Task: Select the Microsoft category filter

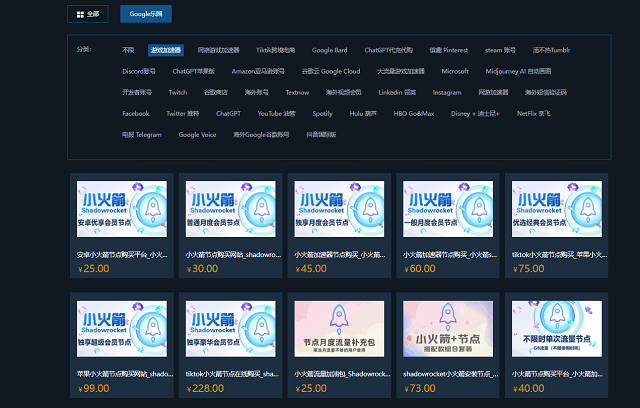Action: point(455,71)
